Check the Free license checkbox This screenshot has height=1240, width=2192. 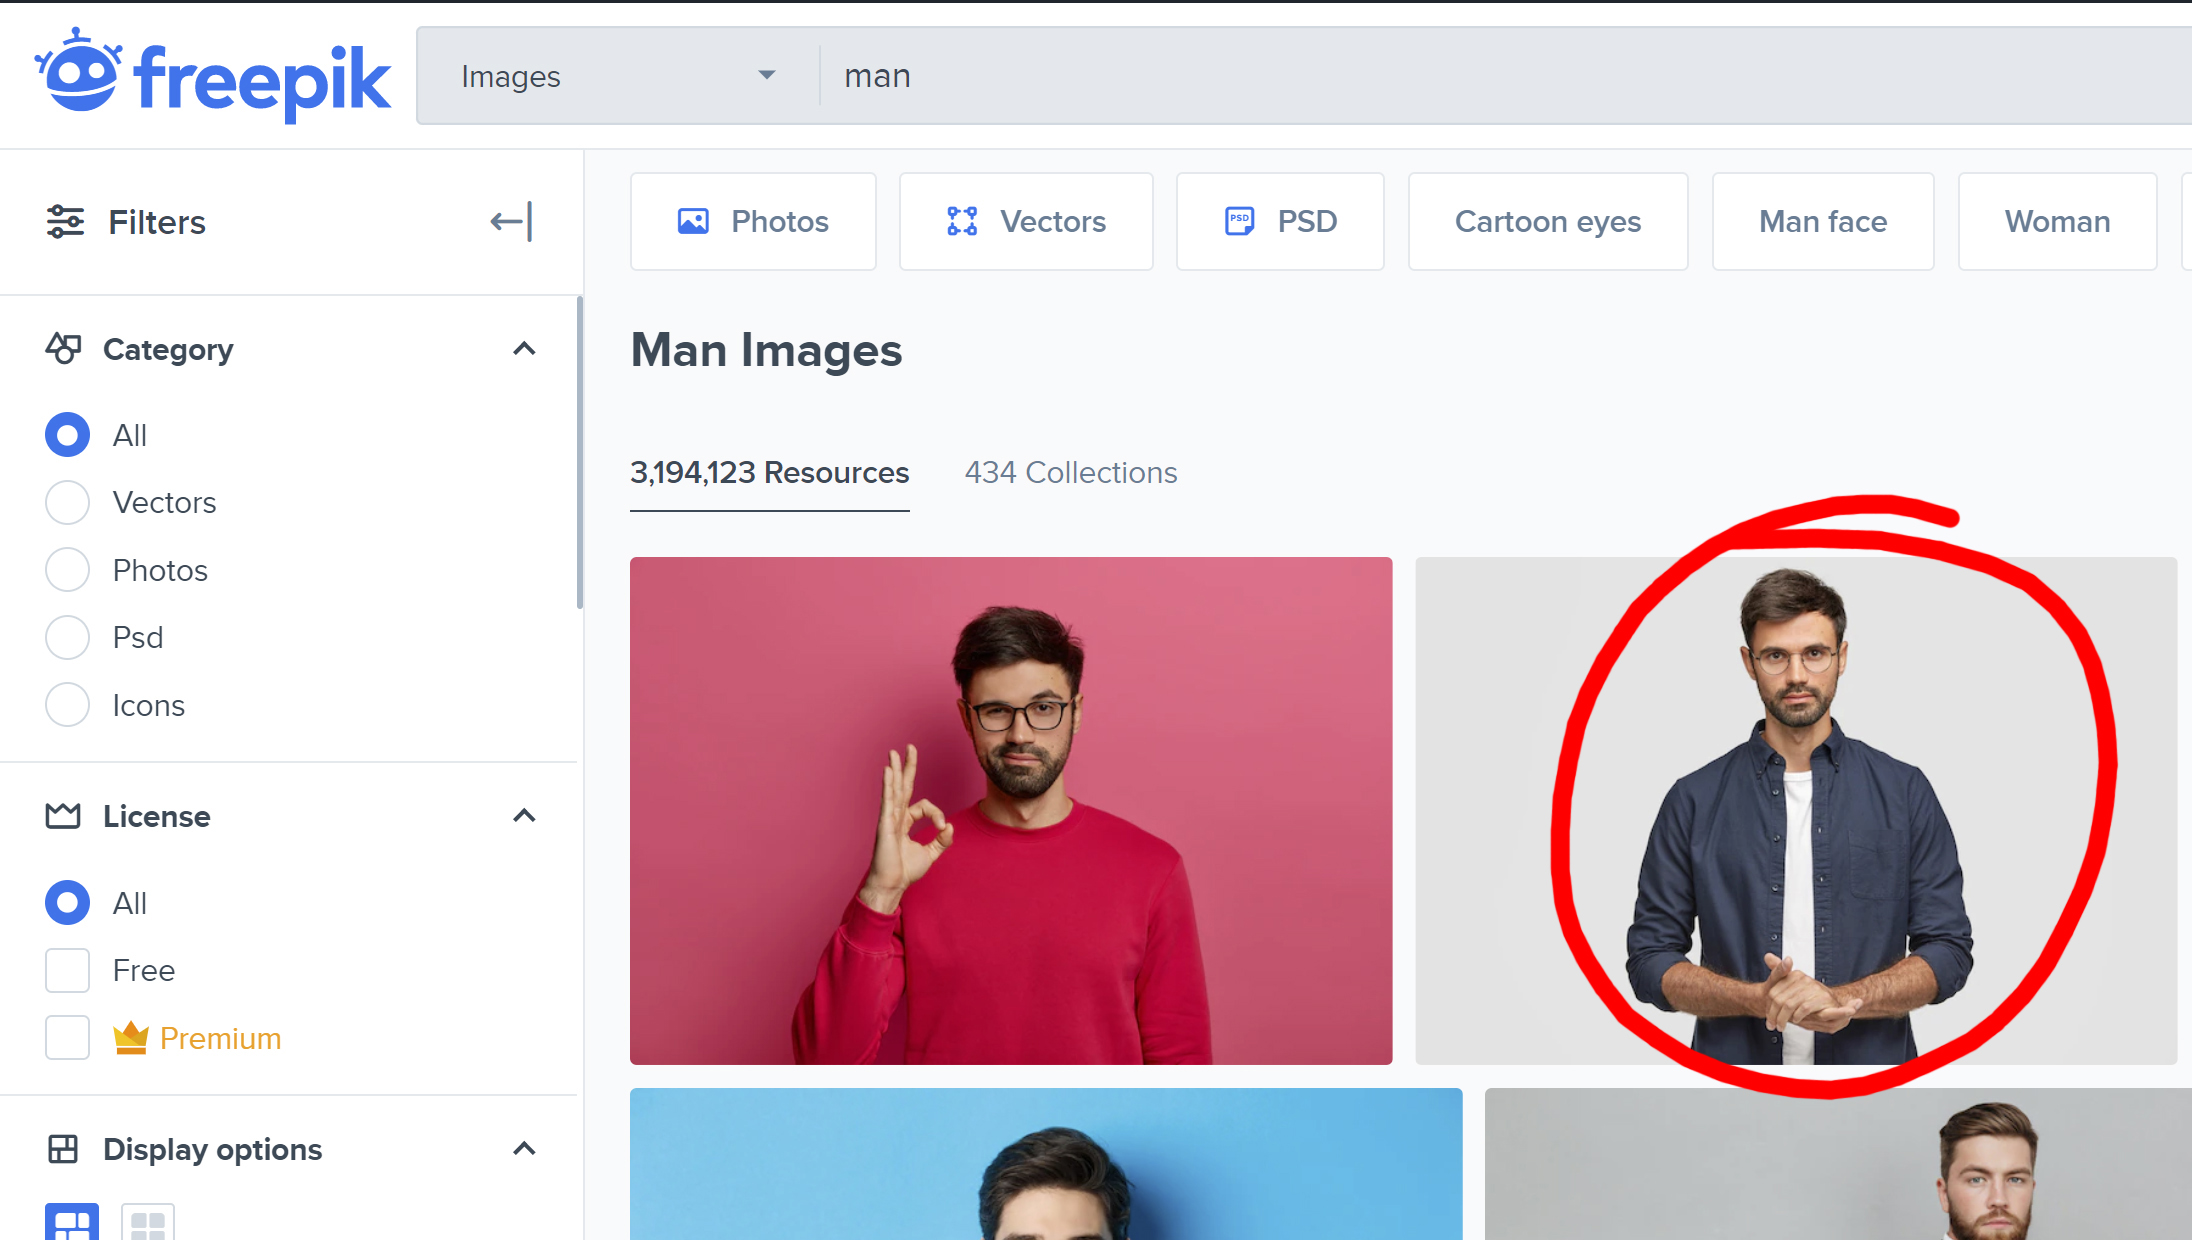coord(67,970)
